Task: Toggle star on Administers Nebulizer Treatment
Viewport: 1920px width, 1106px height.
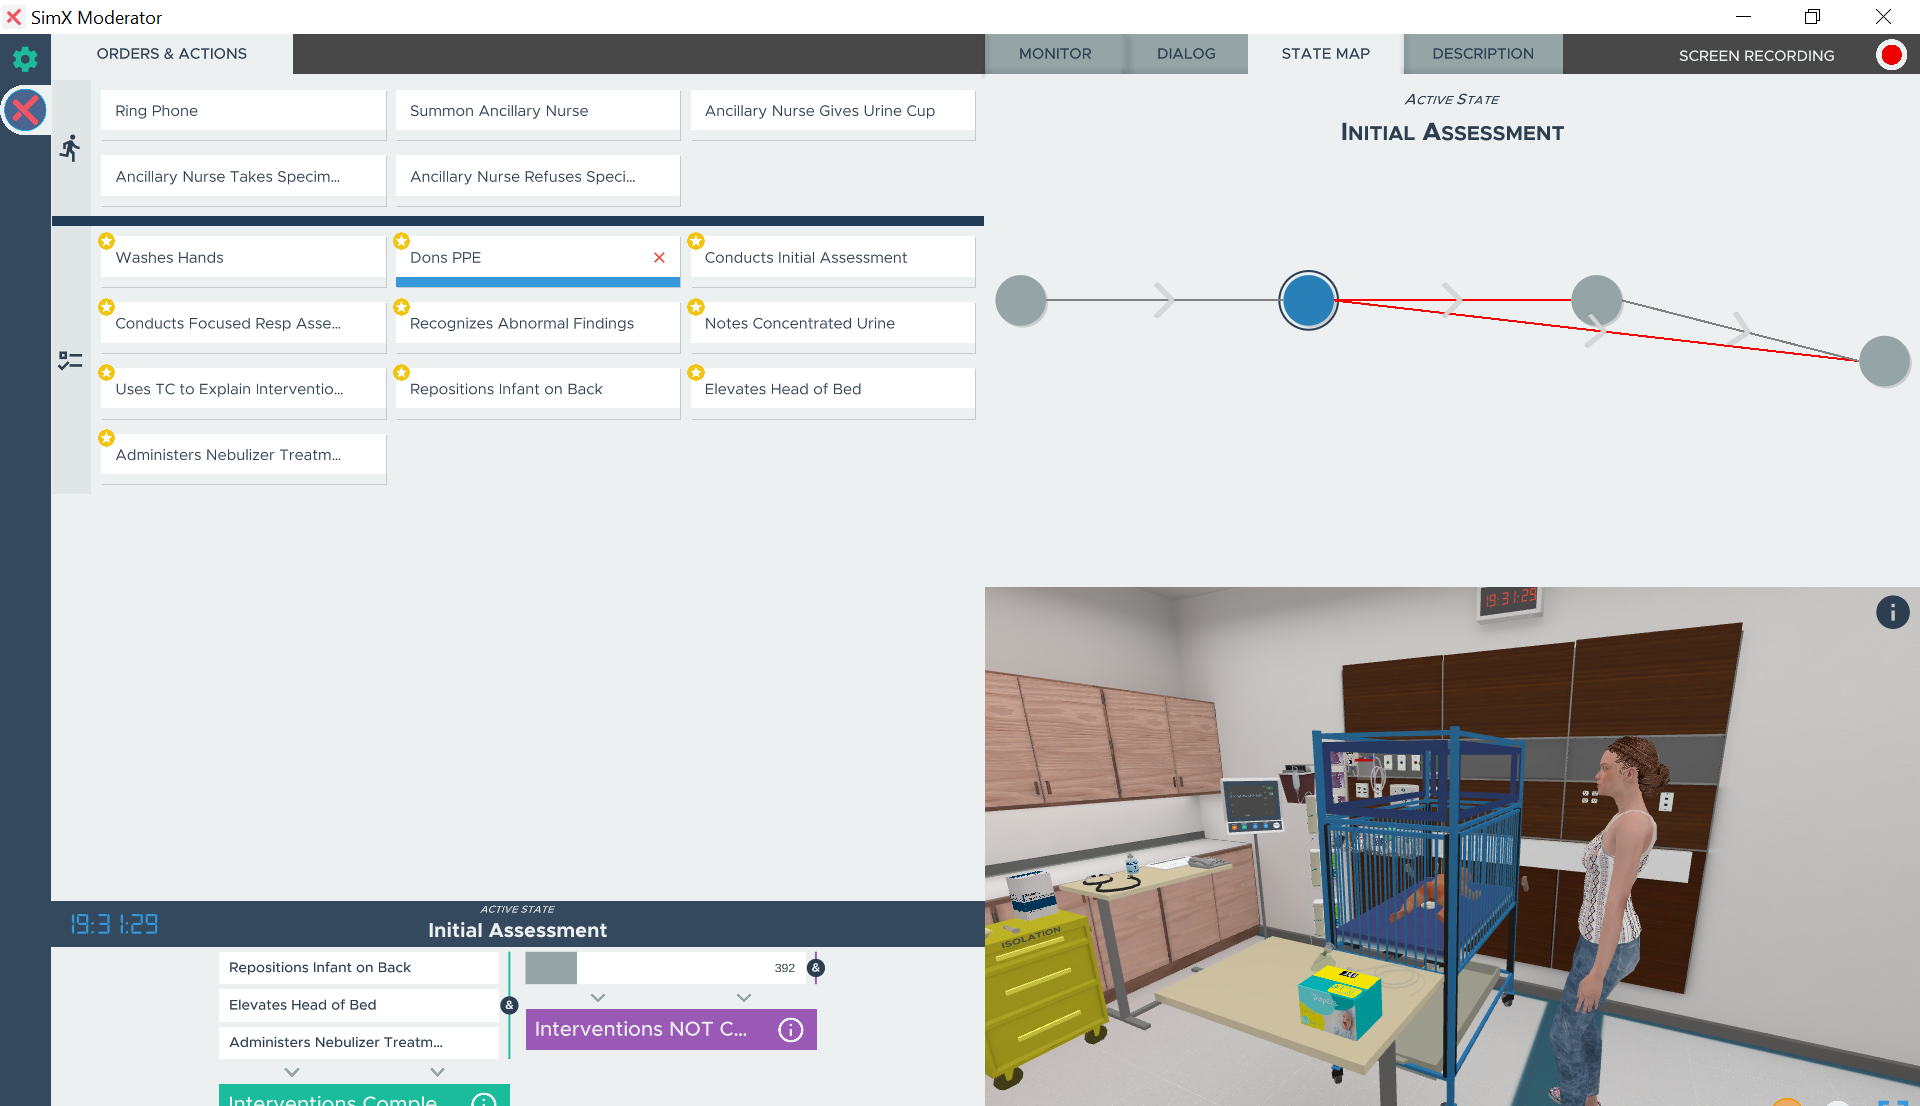Action: pyautogui.click(x=106, y=438)
